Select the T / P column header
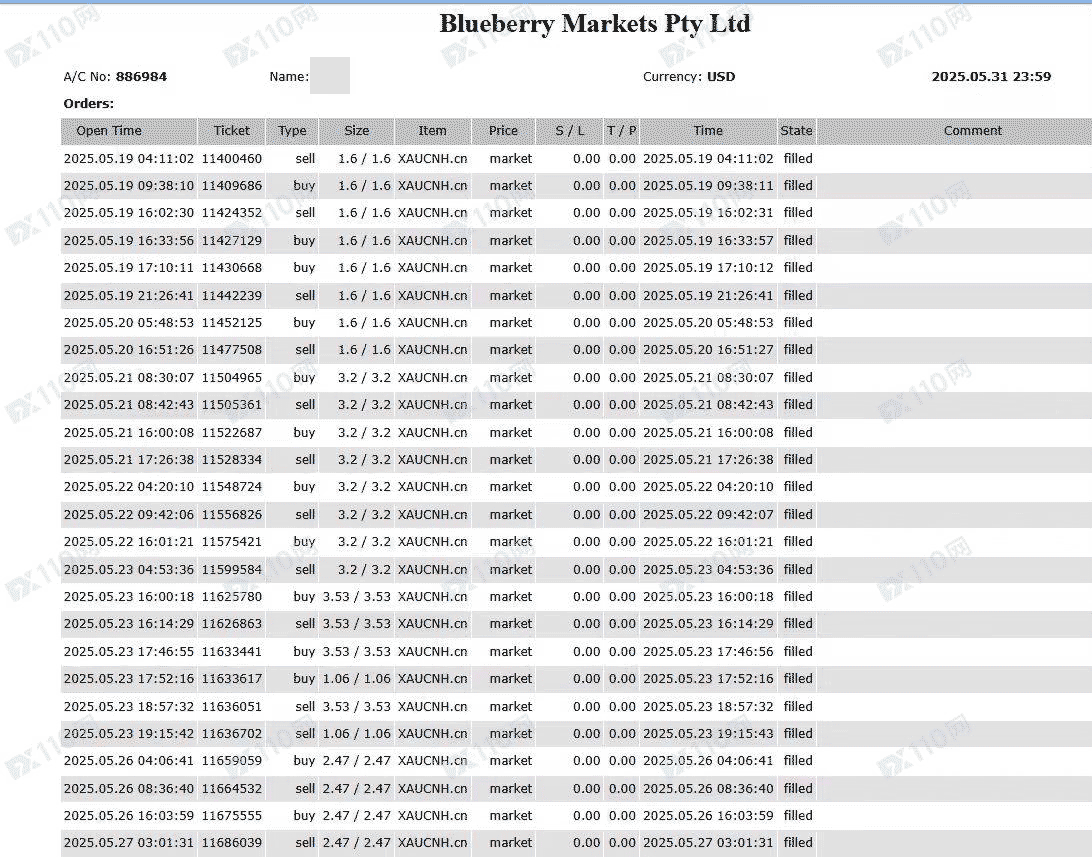 [x=621, y=131]
